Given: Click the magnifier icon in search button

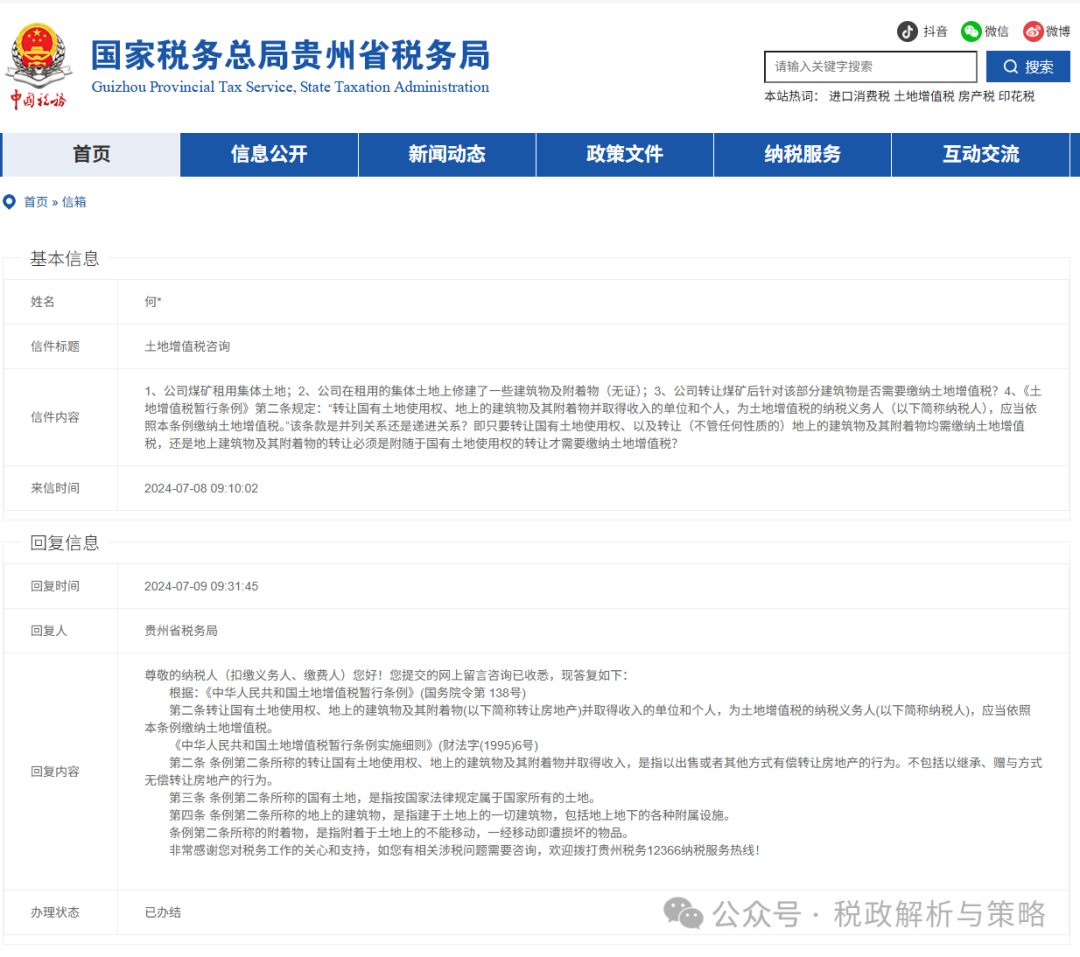Looking at the screenshot, I should [1011, 67].
